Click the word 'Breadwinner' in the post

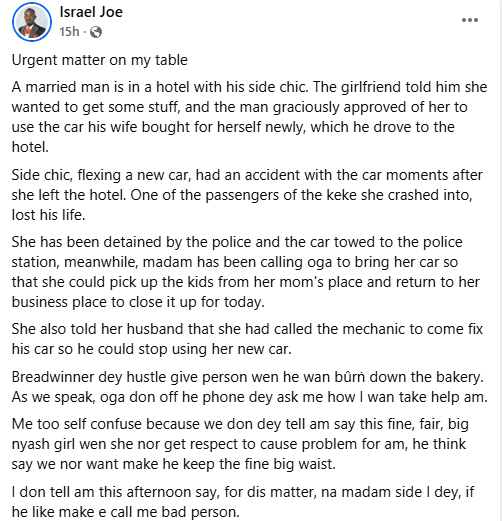tap(53, 377)
